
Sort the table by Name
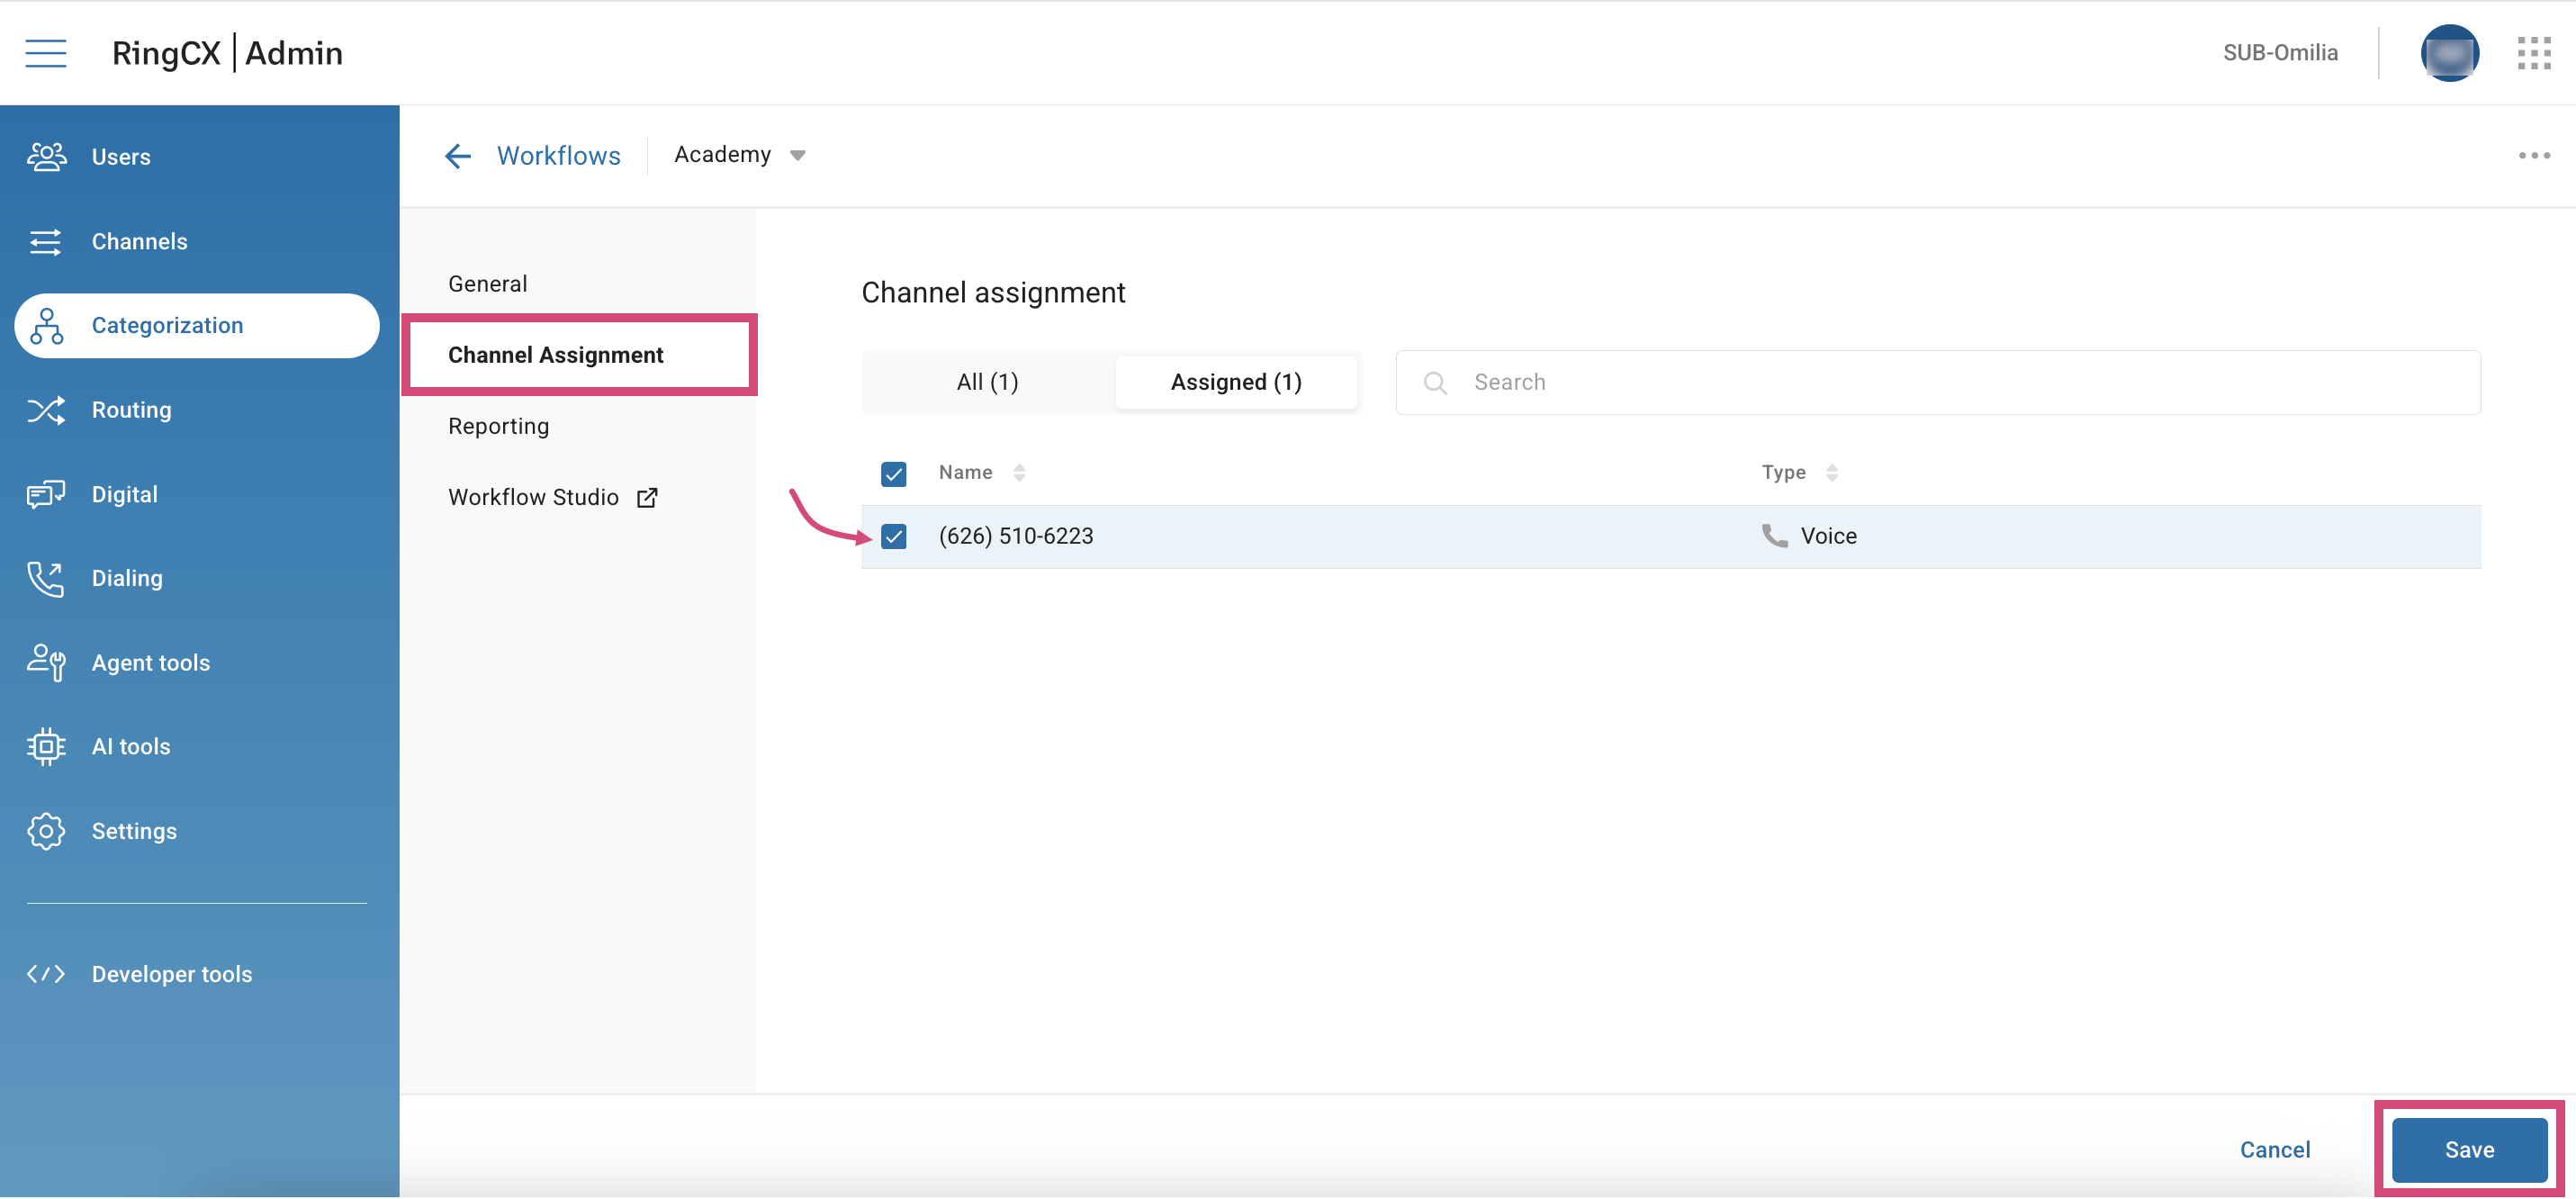pyautogui.click(x=1020, y=472)
